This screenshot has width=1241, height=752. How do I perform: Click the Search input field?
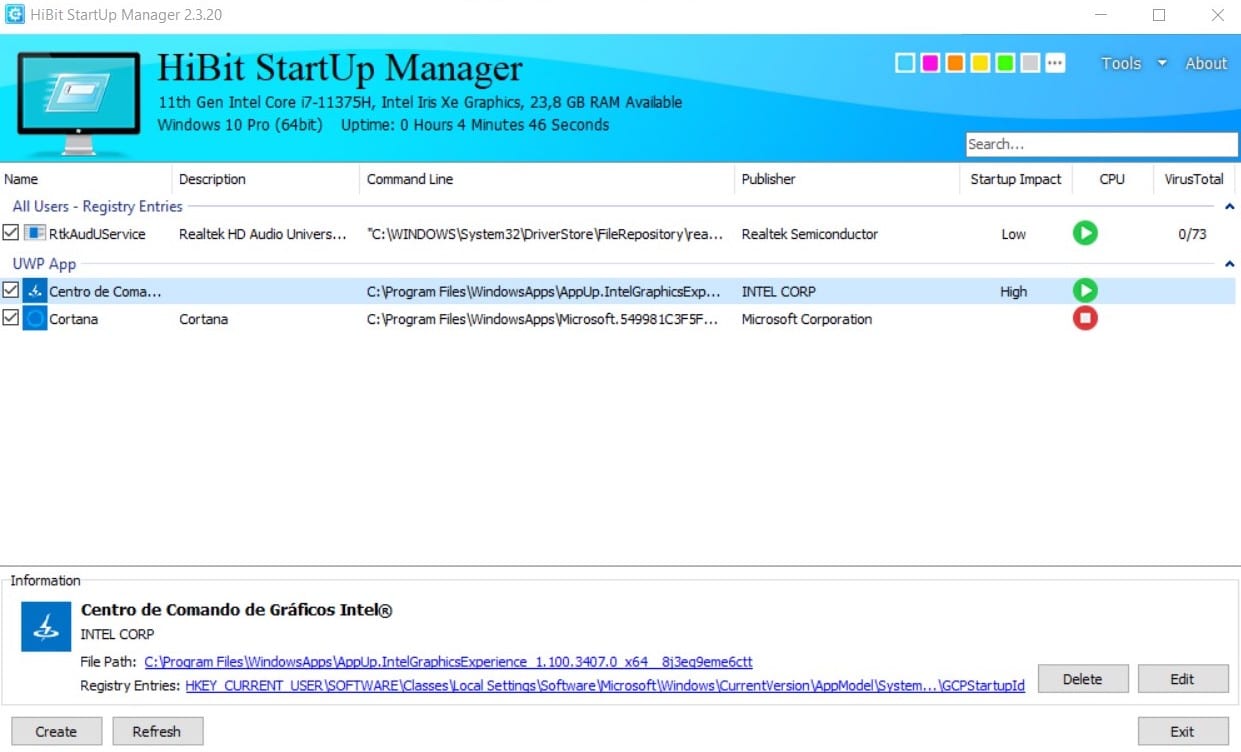pos(1101,144)
